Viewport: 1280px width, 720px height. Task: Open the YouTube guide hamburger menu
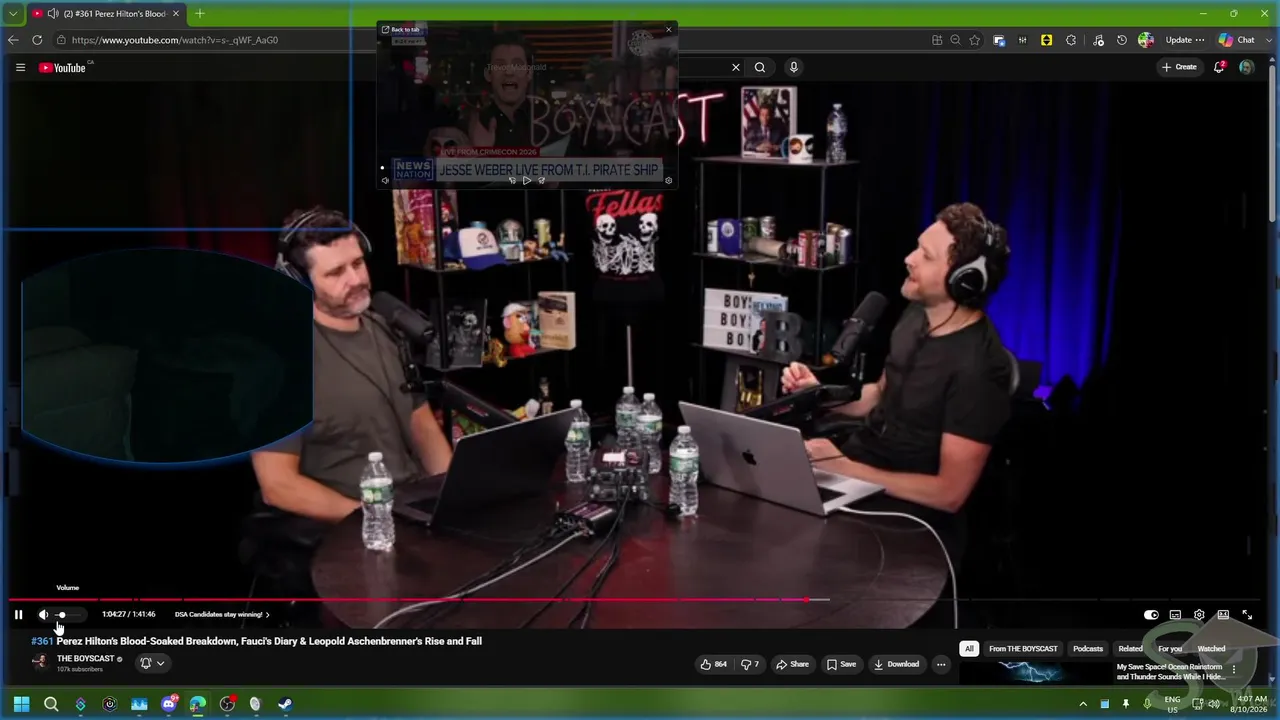[20, 67]
